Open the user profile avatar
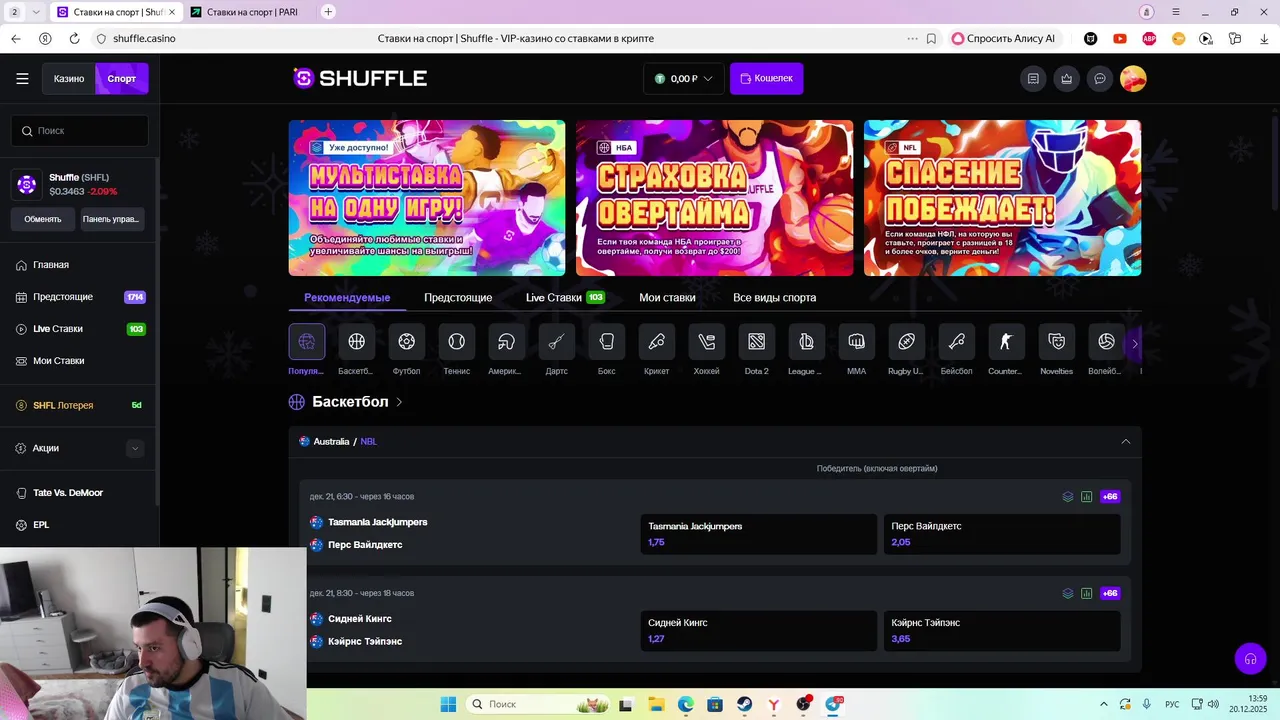The width and height of the screenshot is (1280, 720). coord(1133,79)
